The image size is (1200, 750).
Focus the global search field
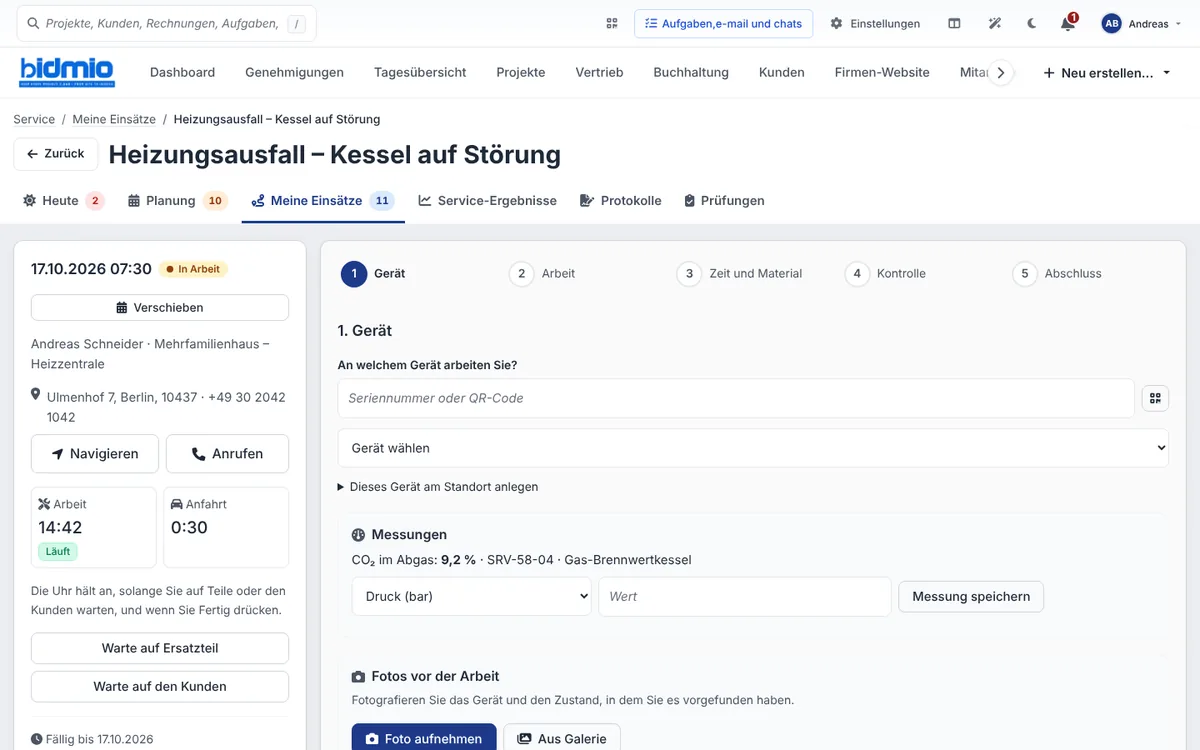point(166,23)
